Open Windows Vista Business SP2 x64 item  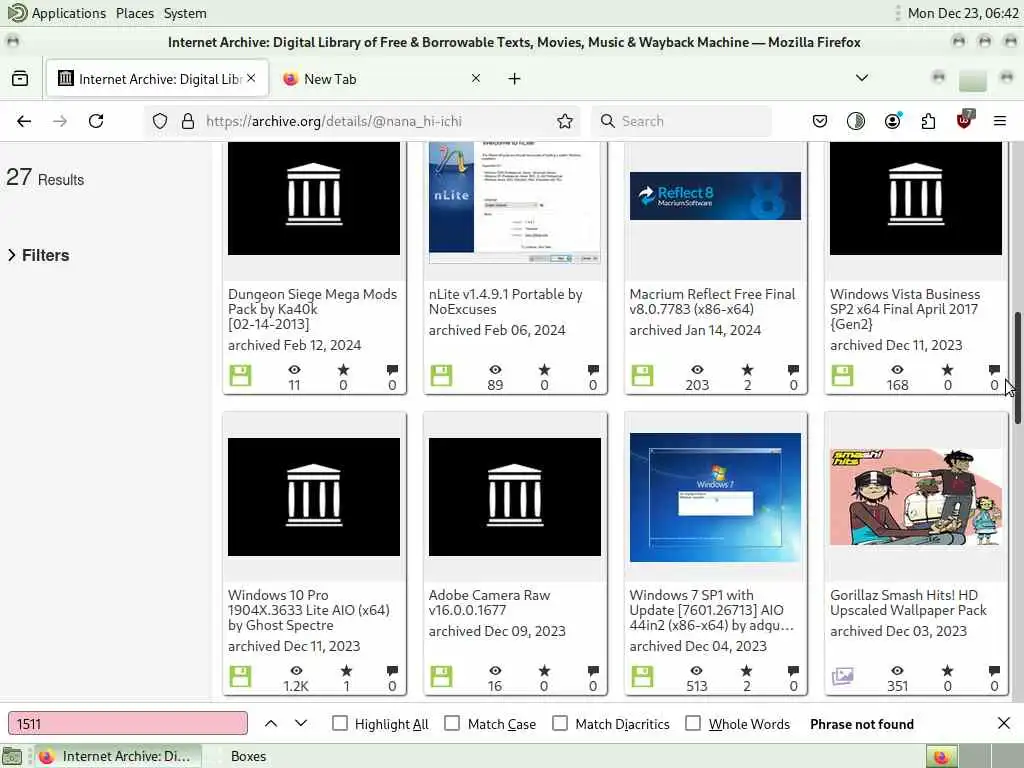point(905,309)
